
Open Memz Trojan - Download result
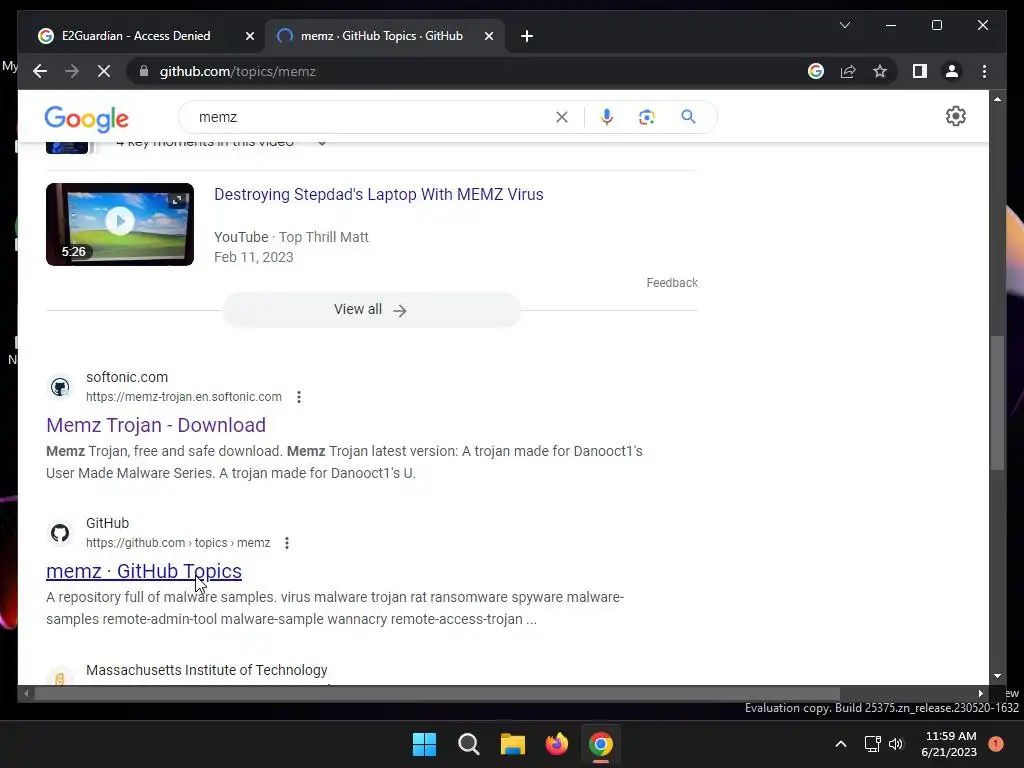pyautogui.click(x=156, y=425)
